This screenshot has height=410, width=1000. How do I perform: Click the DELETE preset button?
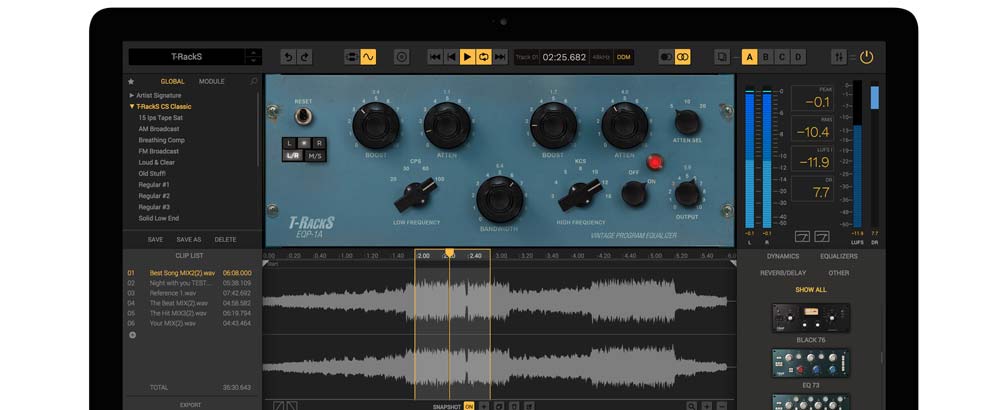225,240
